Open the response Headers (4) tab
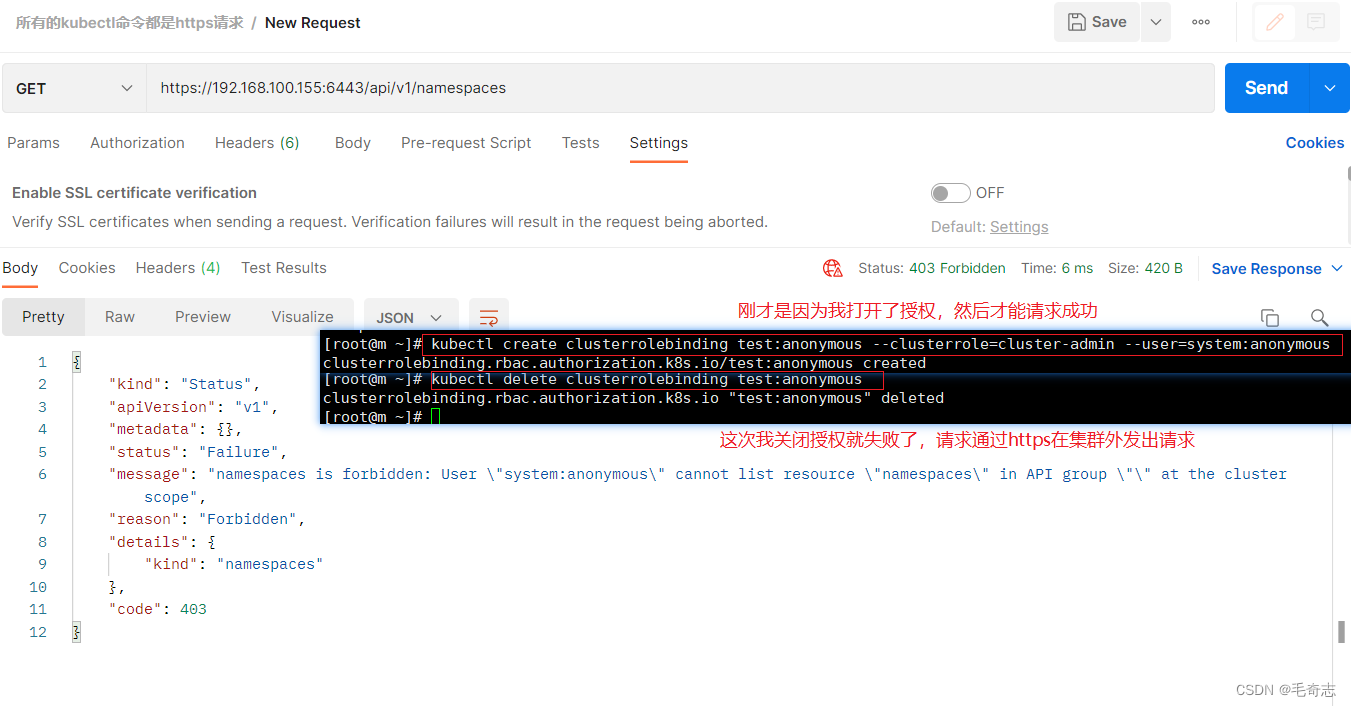This screenshot has height=706, width=1351. click(178, 268)
